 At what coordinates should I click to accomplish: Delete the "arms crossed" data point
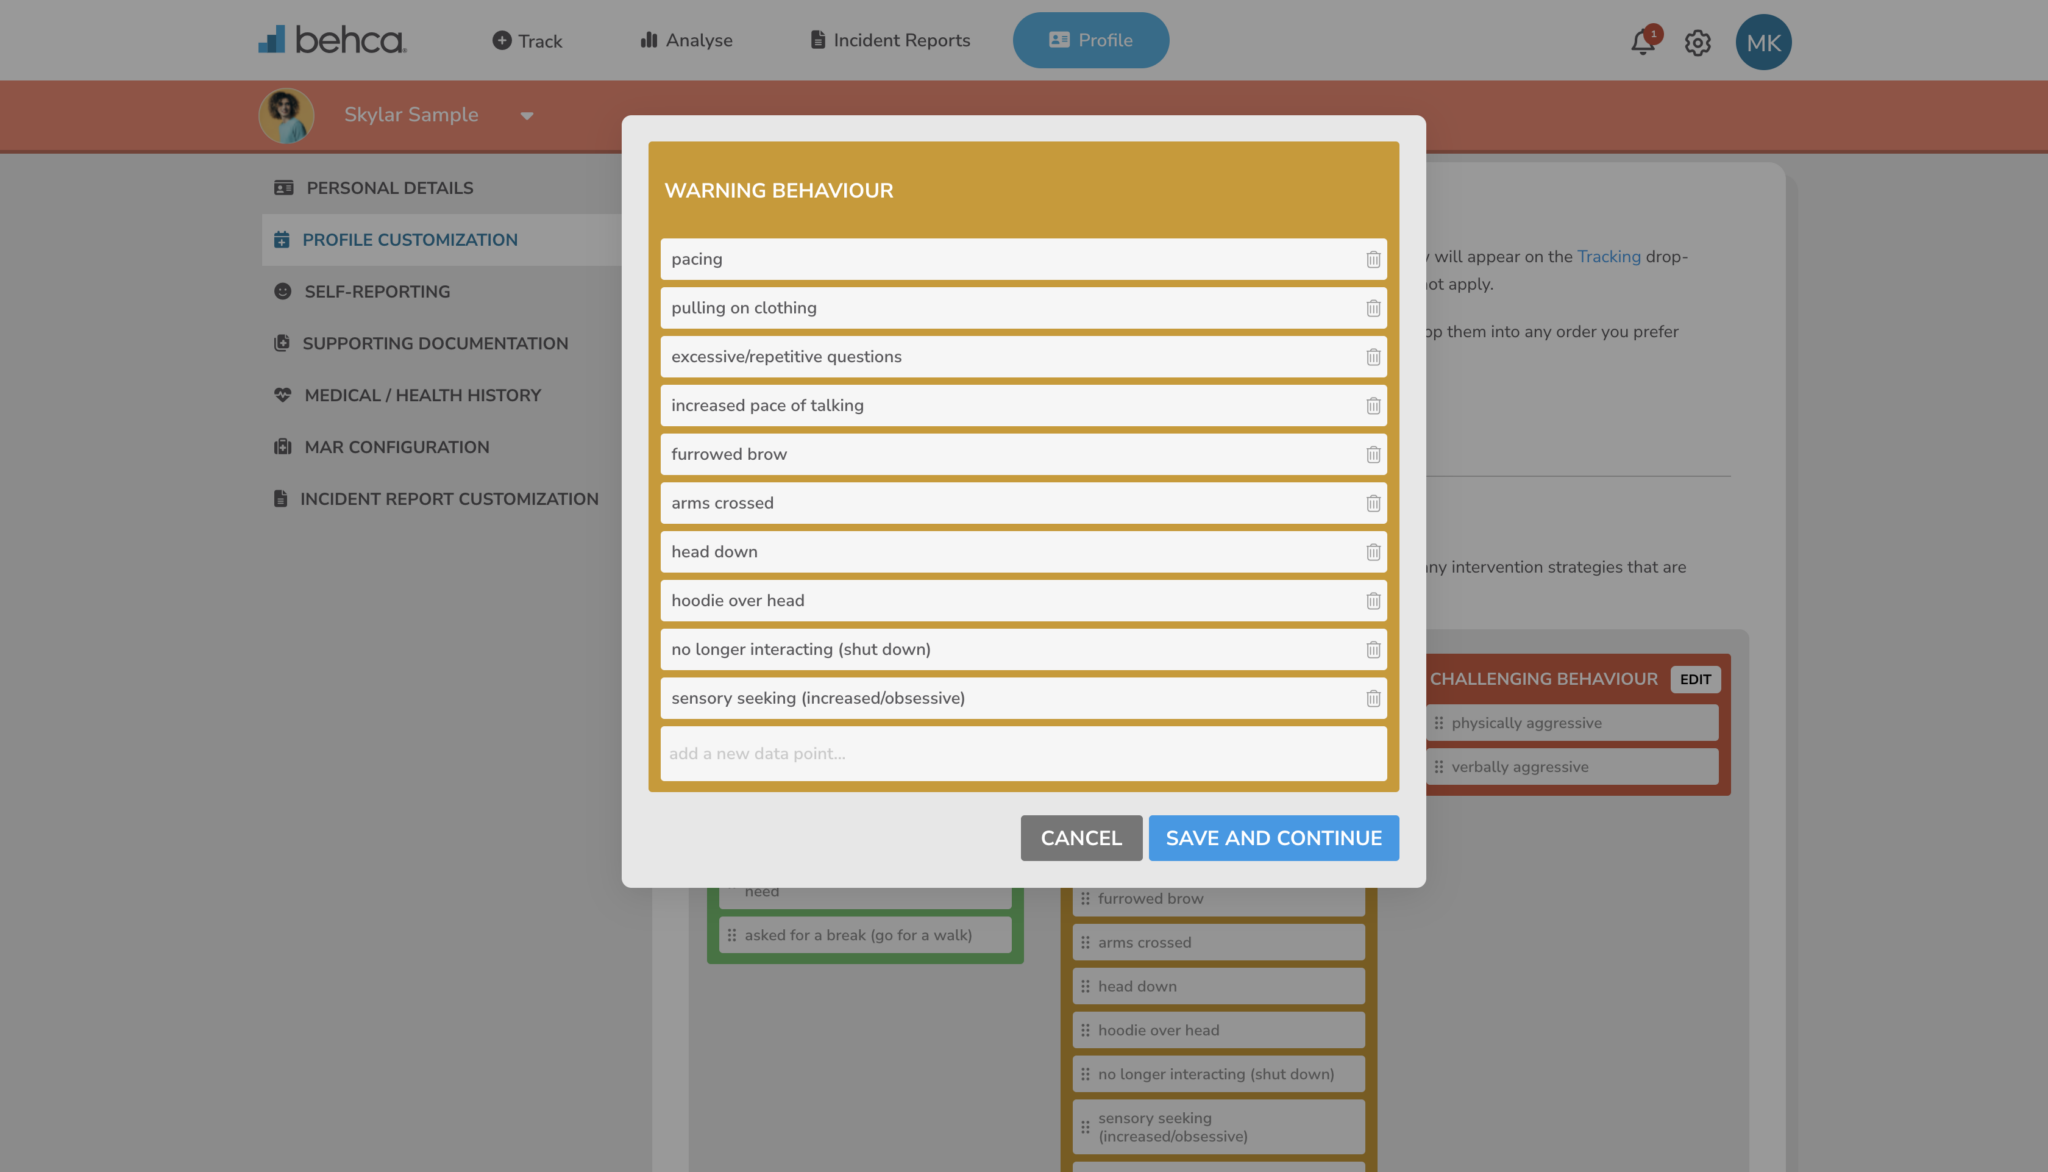point(1373,503)
